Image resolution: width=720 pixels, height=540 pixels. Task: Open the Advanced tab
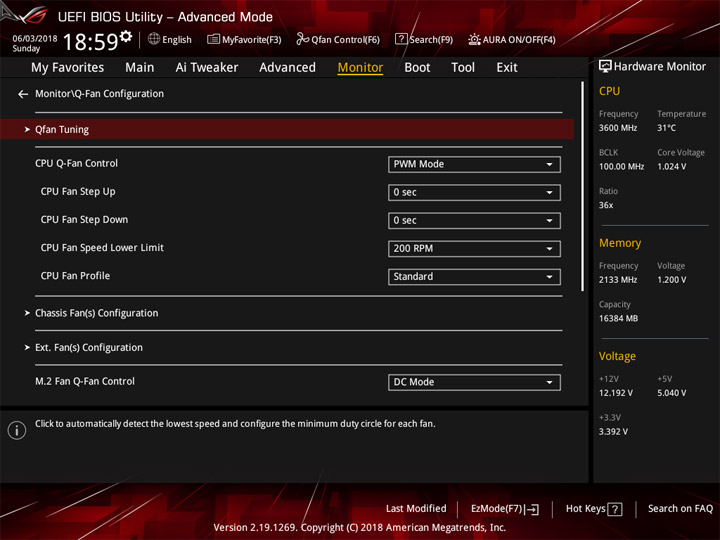point(287,68)
